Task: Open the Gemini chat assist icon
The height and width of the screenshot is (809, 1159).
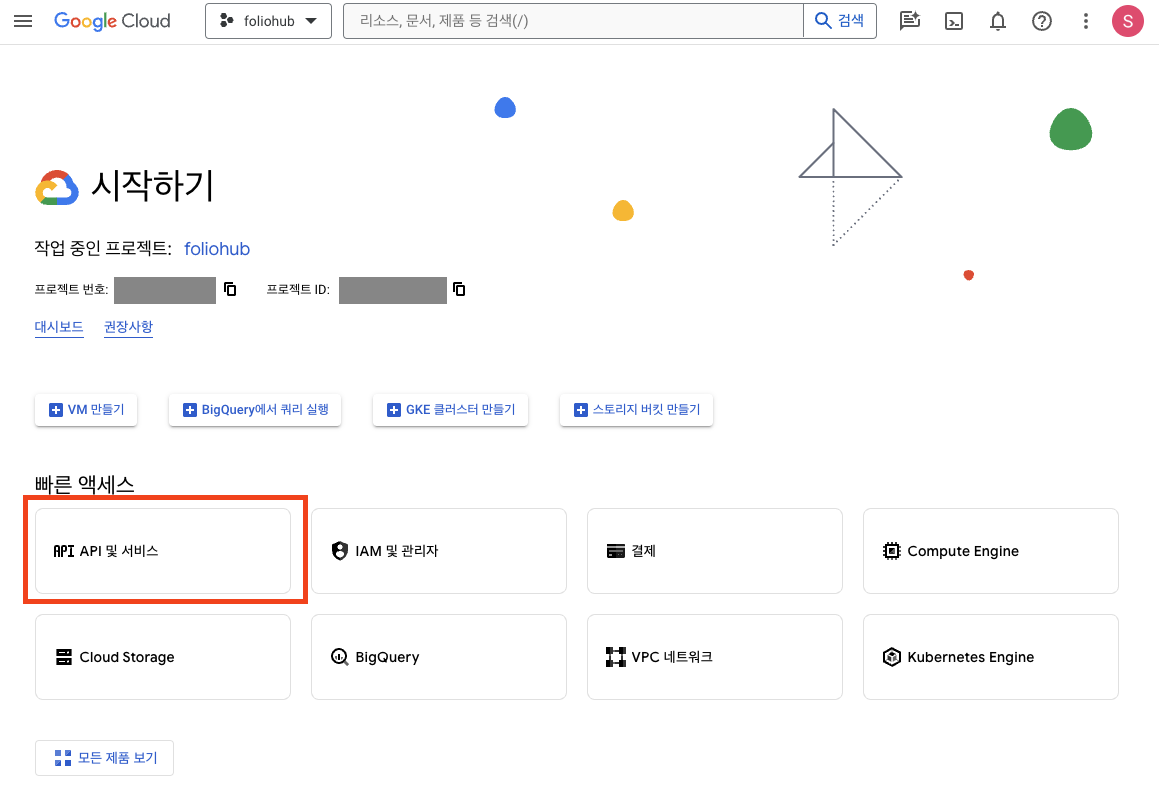Action: click(x=910, y=21)
